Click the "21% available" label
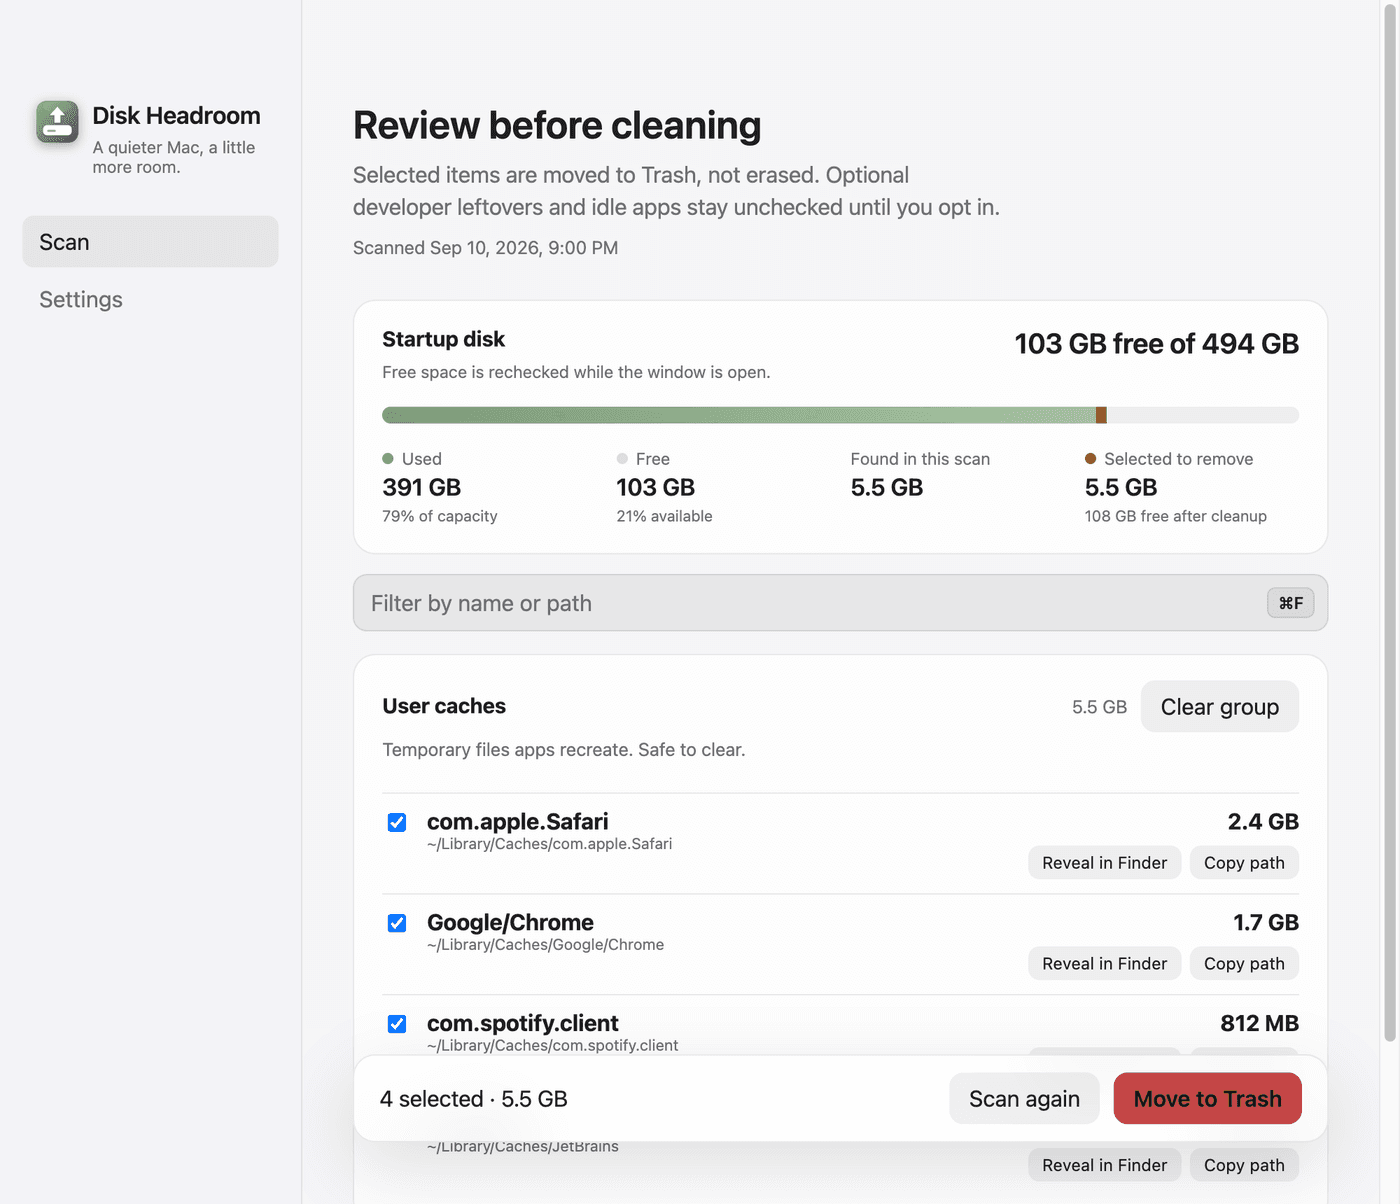1400x1204 pixels. (664, 516)
